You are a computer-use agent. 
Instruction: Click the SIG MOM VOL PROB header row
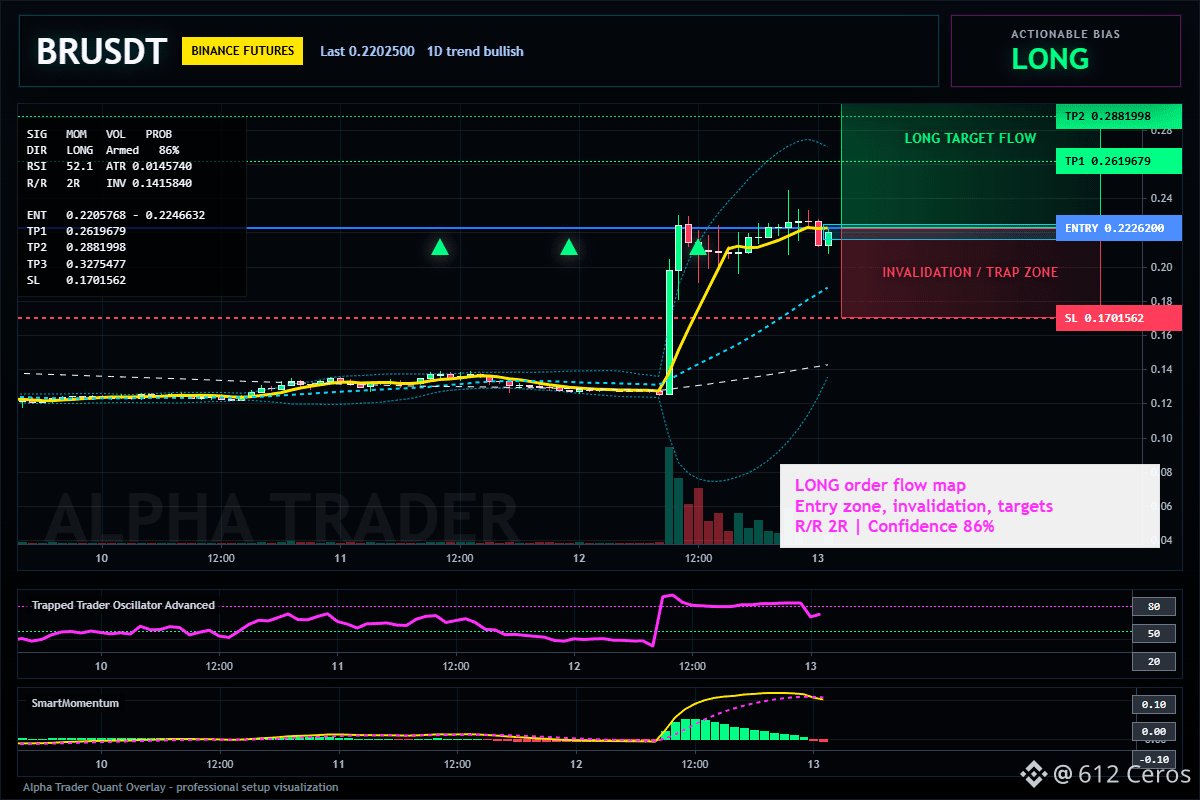(99, 133)
